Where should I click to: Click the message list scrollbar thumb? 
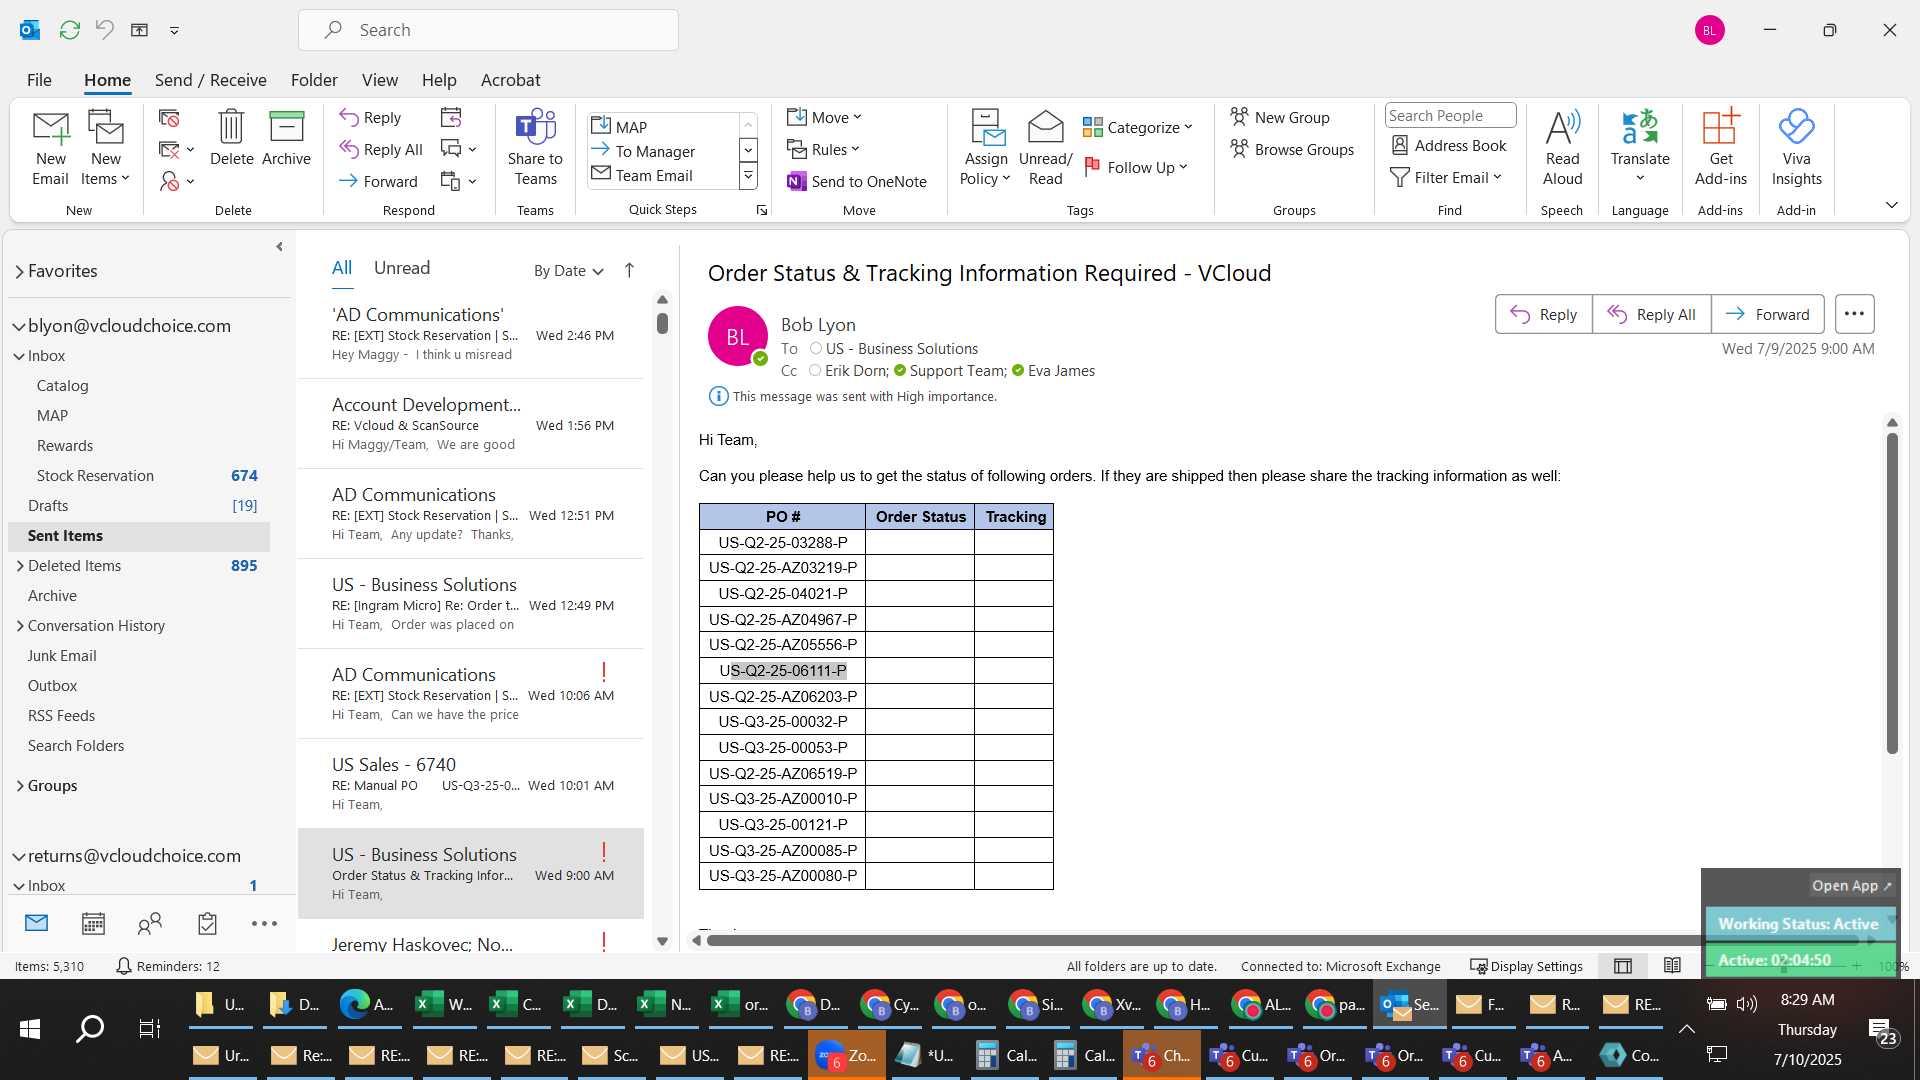click(662, 323)
